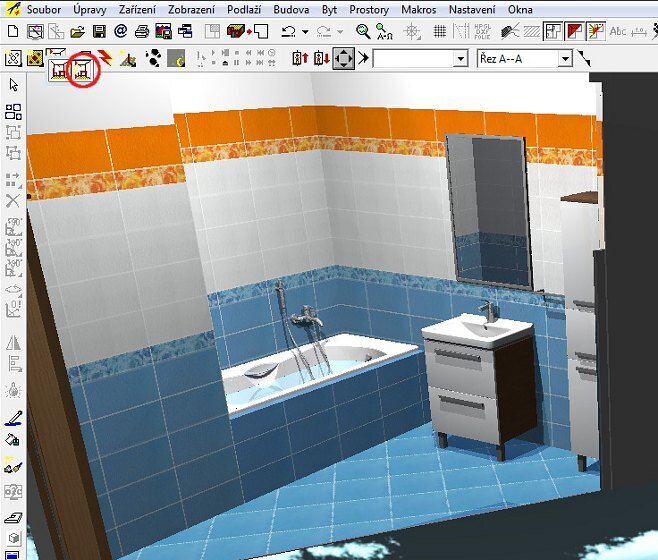The height and width of the screenshot is (560, 658).
Task: Click the double arrow next to pan button
Action: [363, 58]
